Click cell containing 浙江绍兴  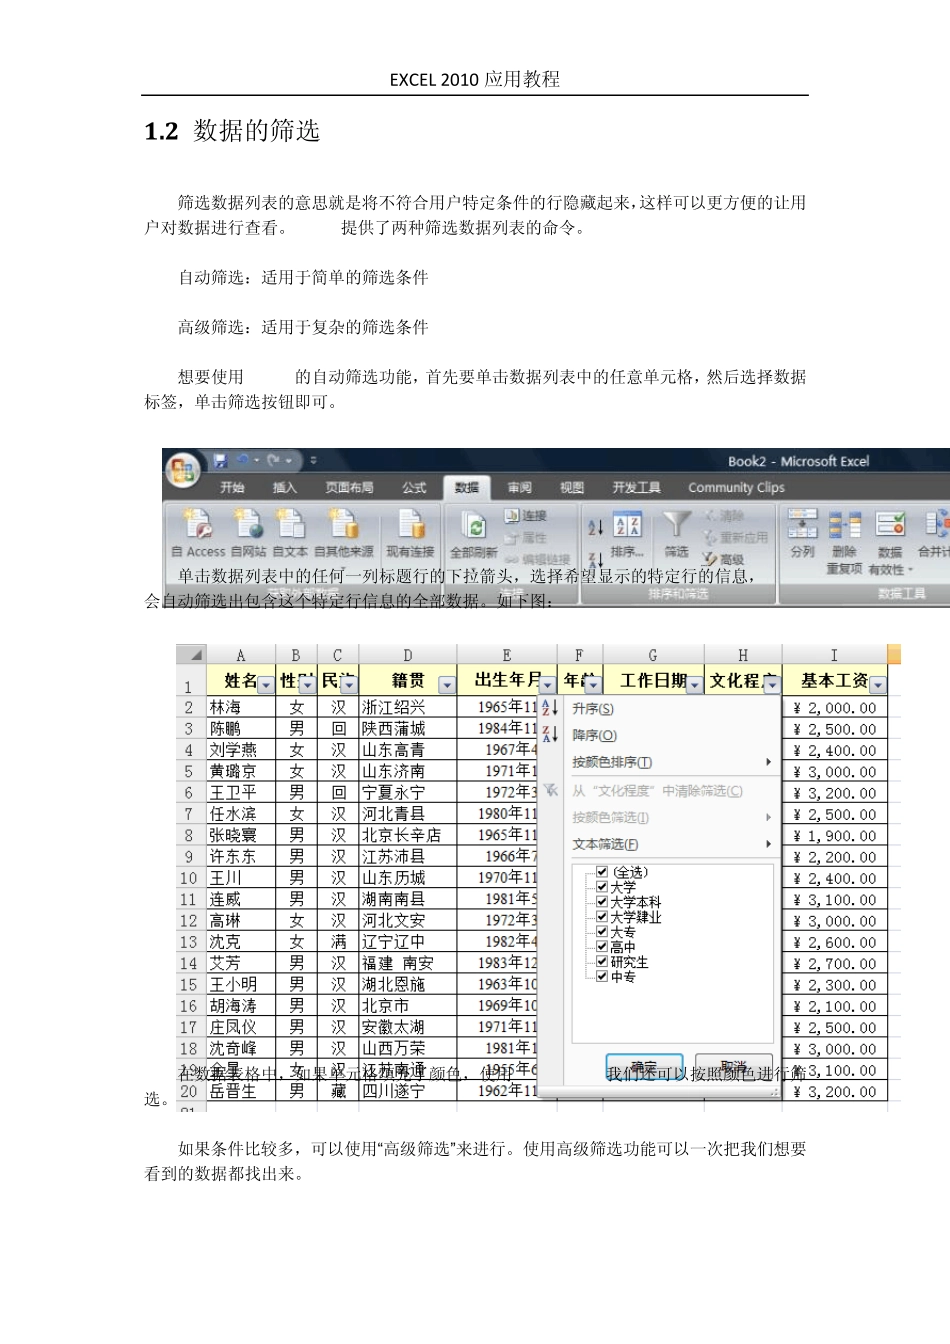coord(408,707)
